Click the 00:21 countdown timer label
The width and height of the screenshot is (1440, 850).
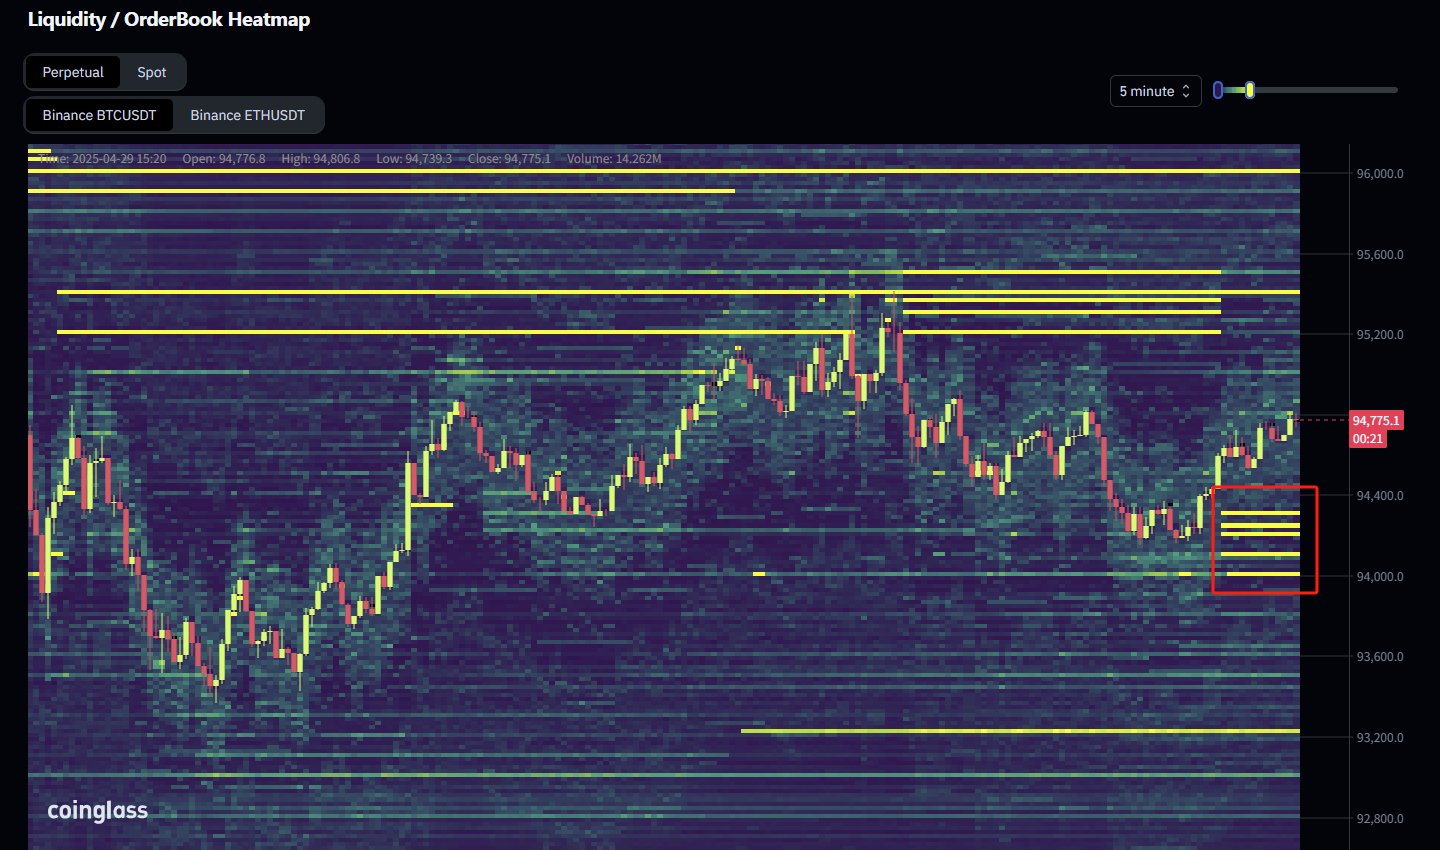click(x=1368, y=439)
